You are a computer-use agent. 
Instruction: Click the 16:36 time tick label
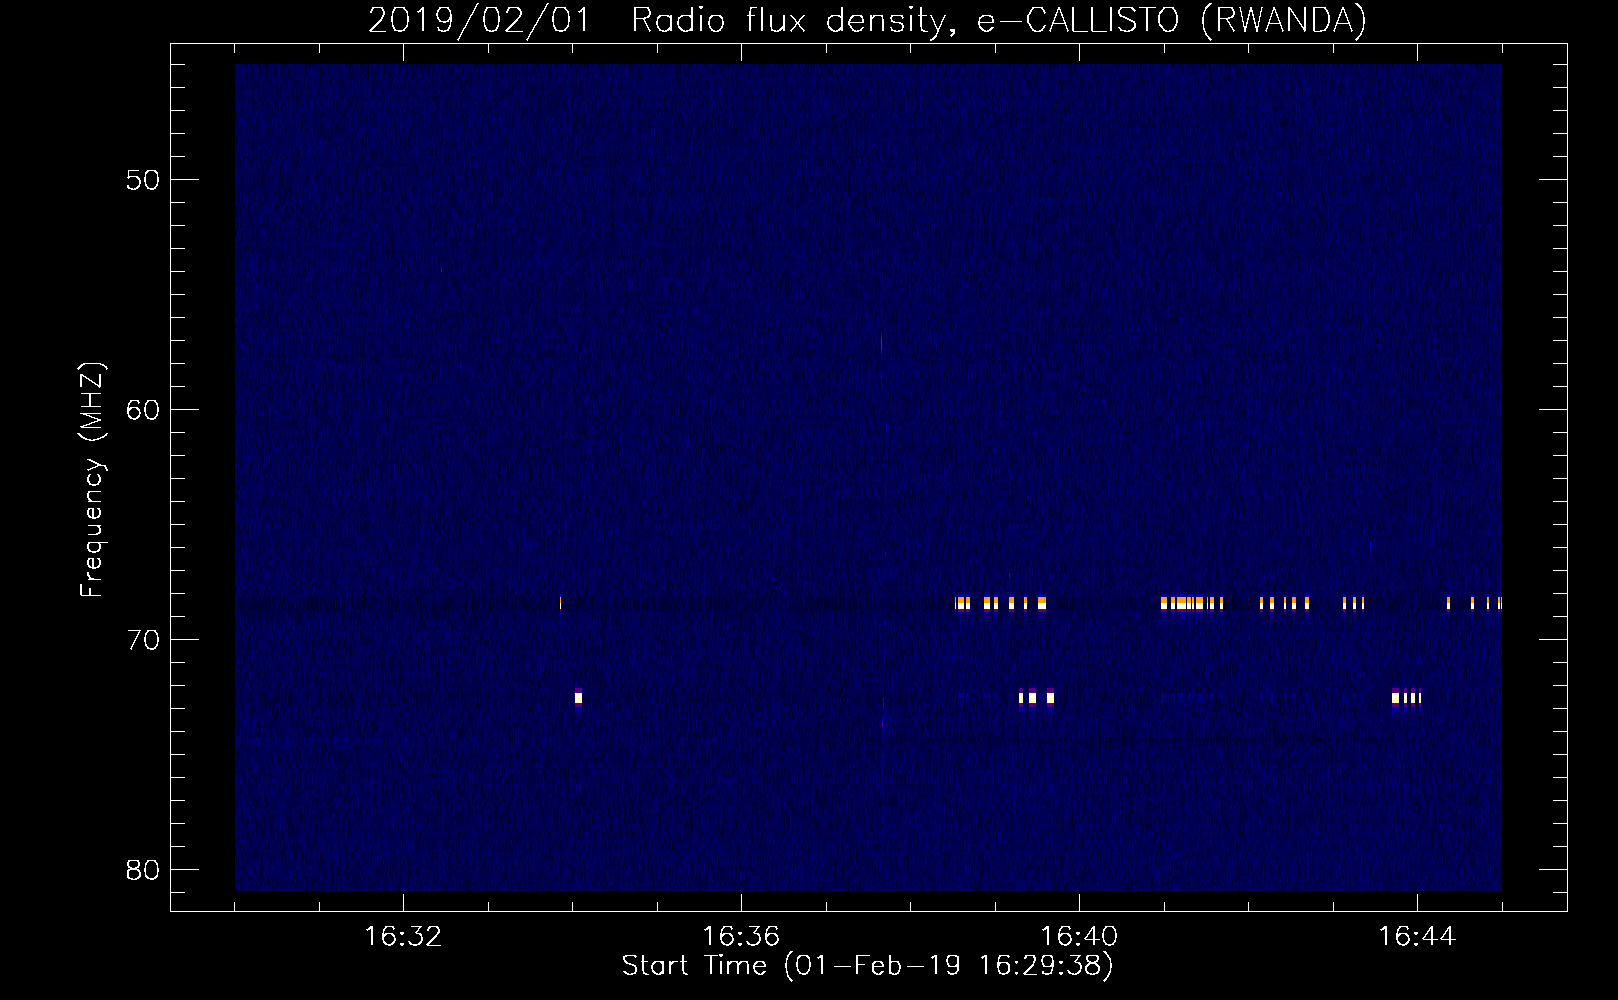[x=741, y=937]
